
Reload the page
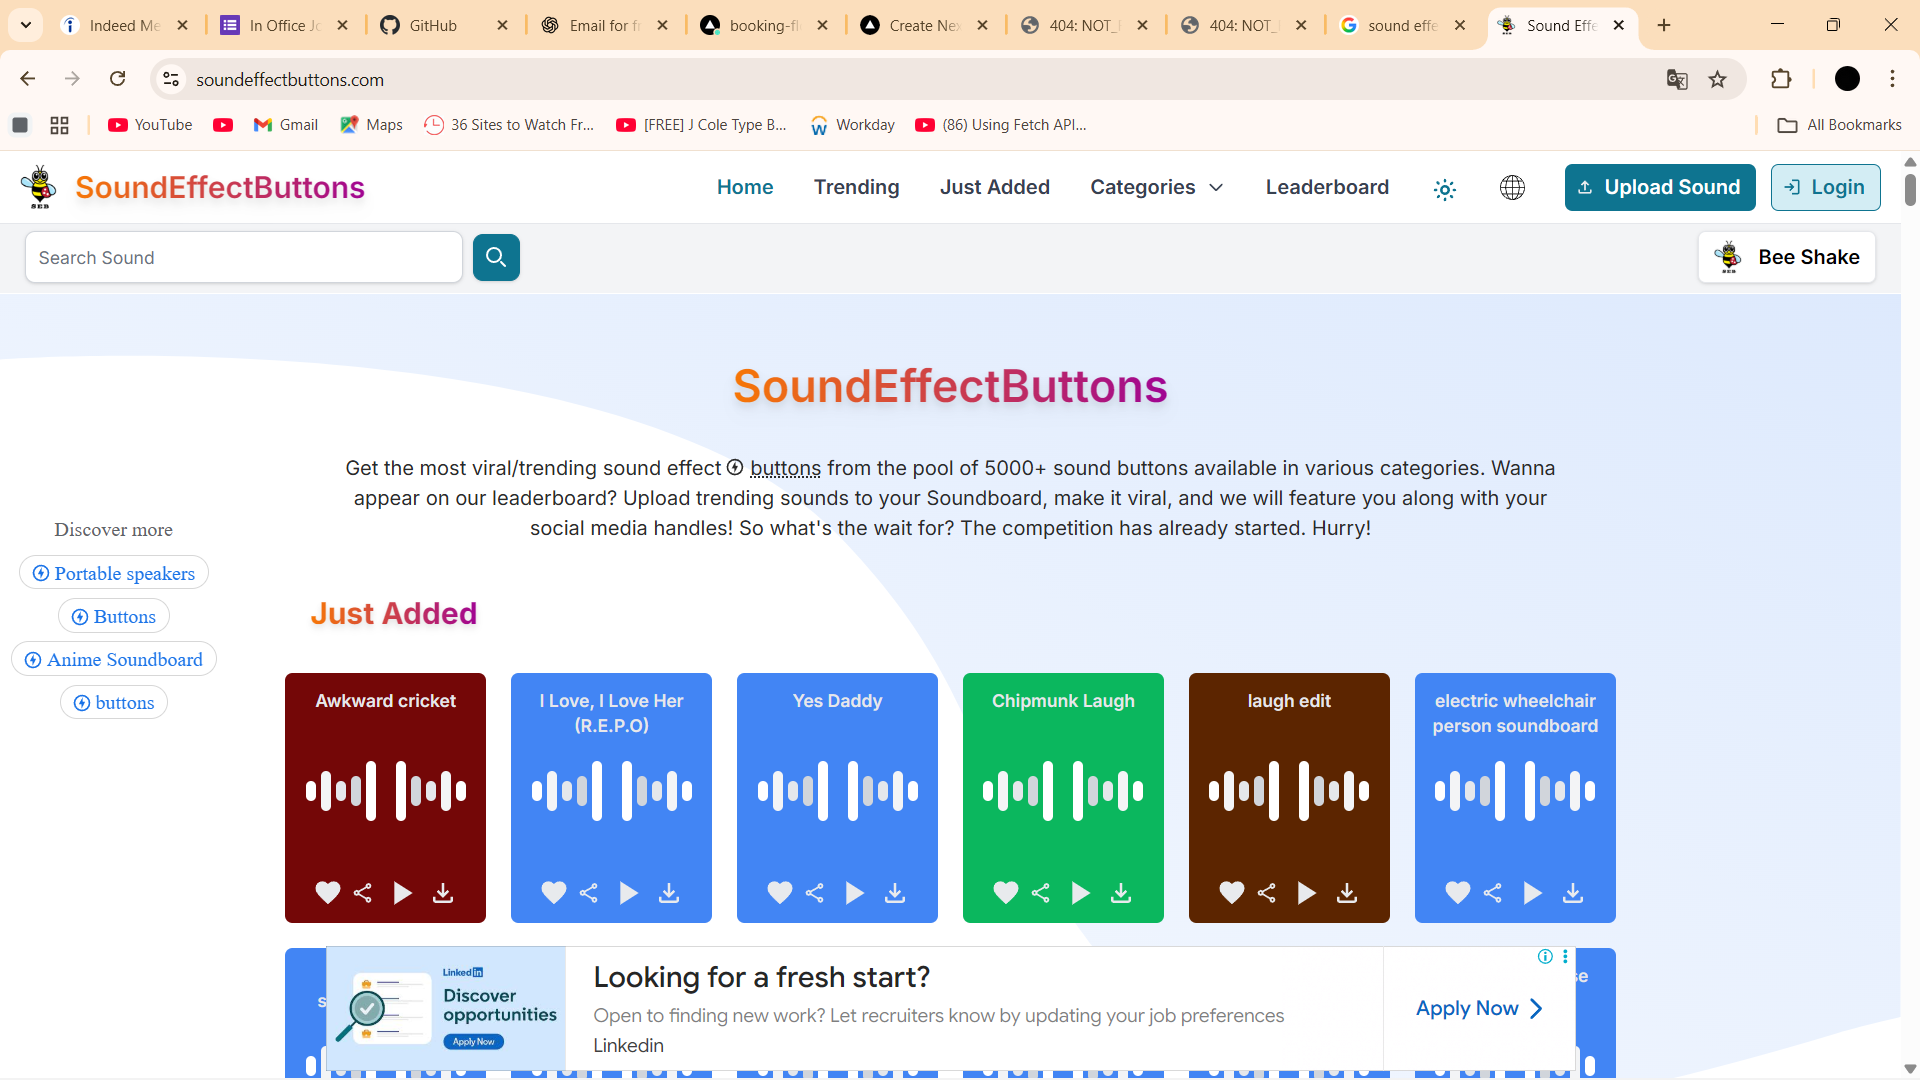(118, 79)
